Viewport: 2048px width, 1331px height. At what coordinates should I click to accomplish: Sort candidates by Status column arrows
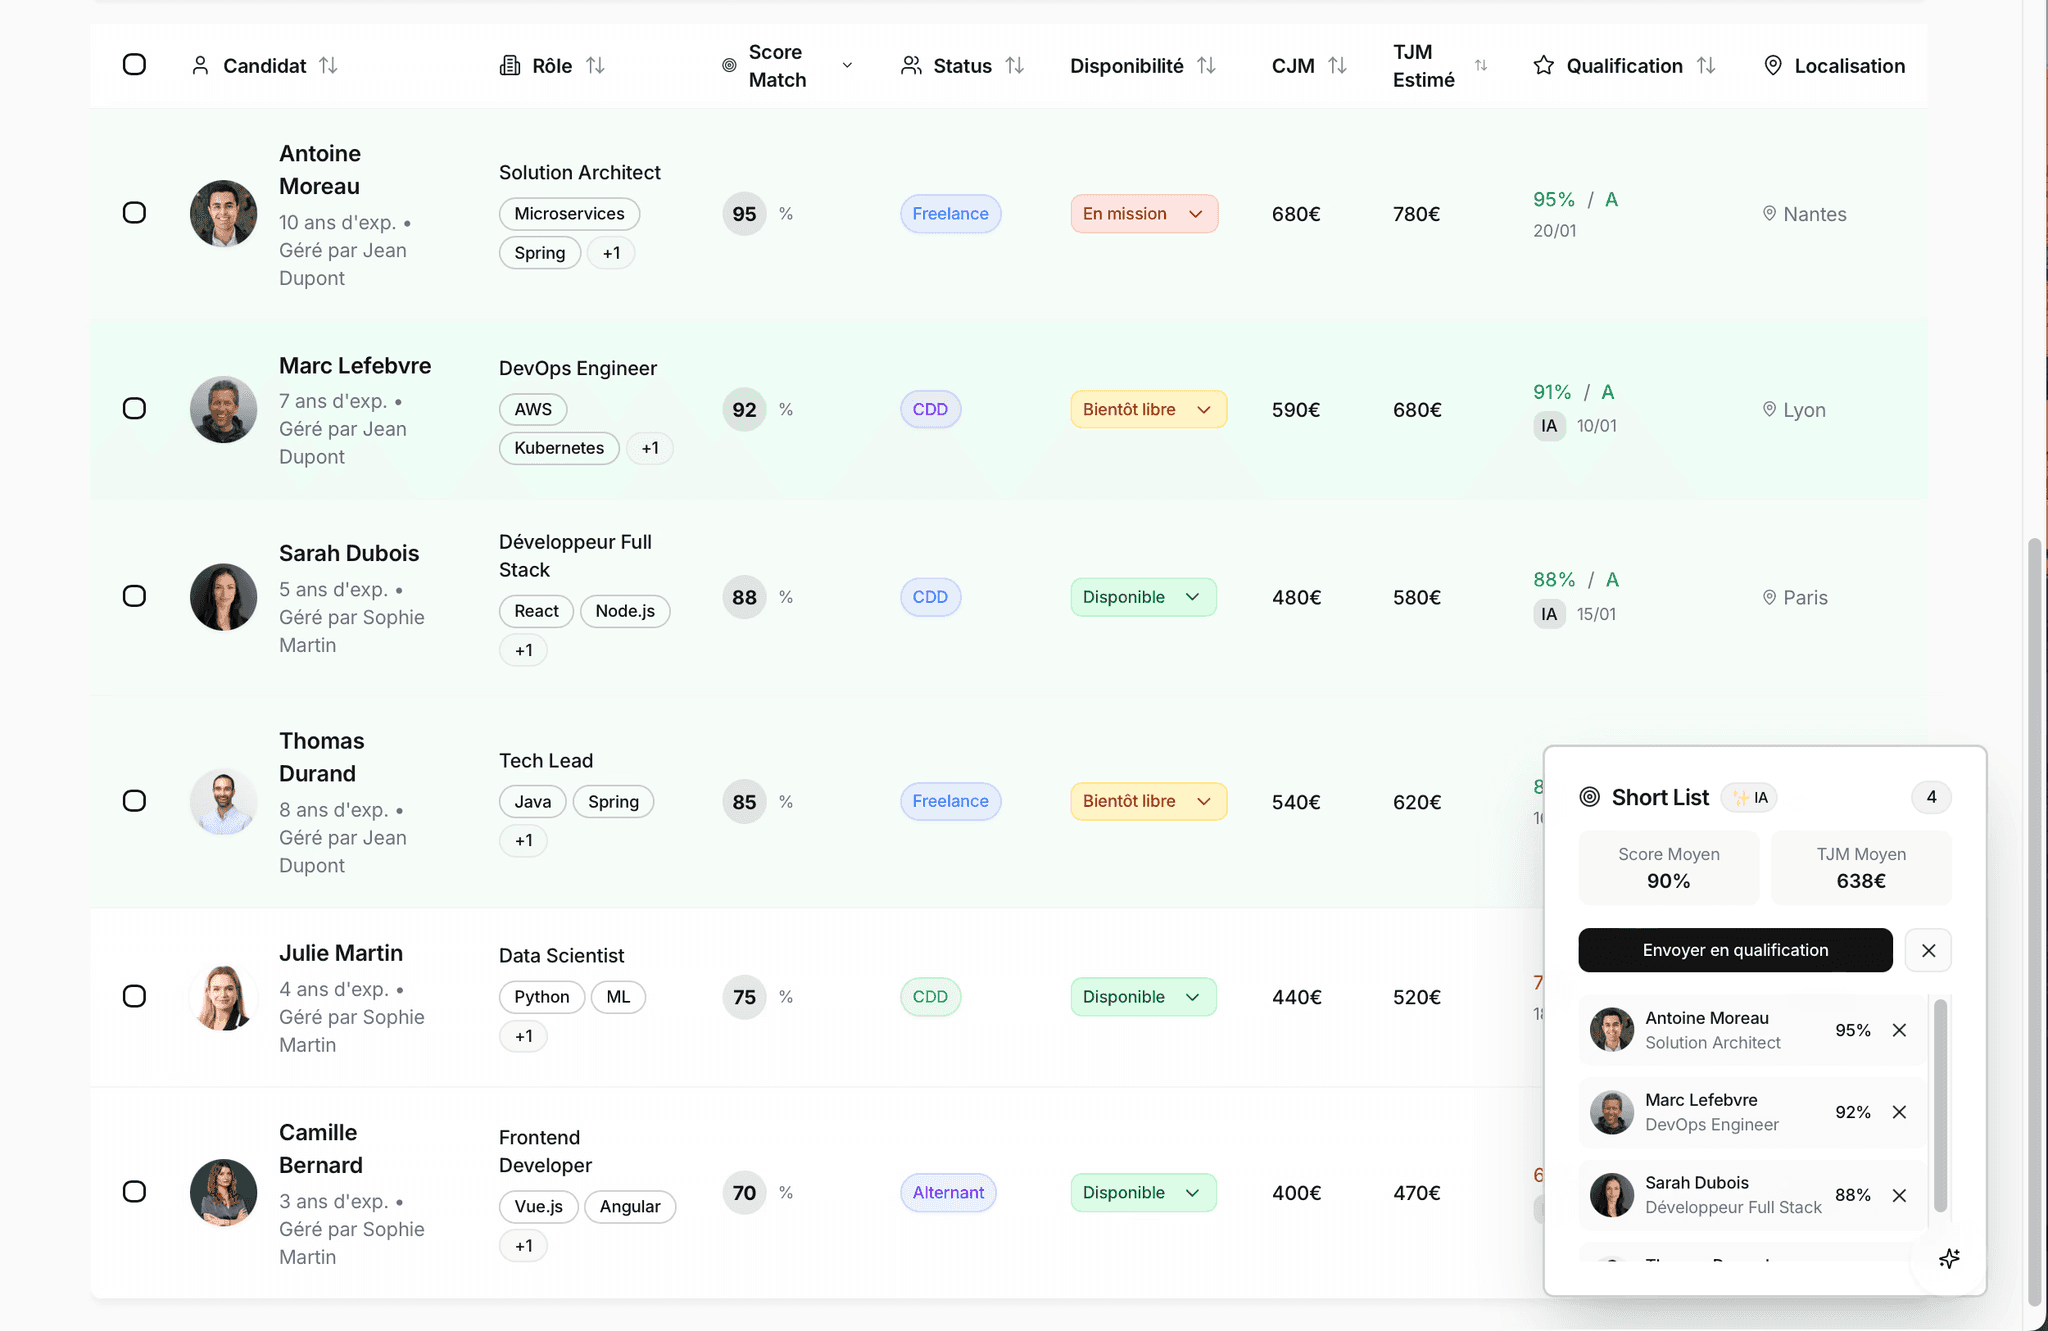1017,65
